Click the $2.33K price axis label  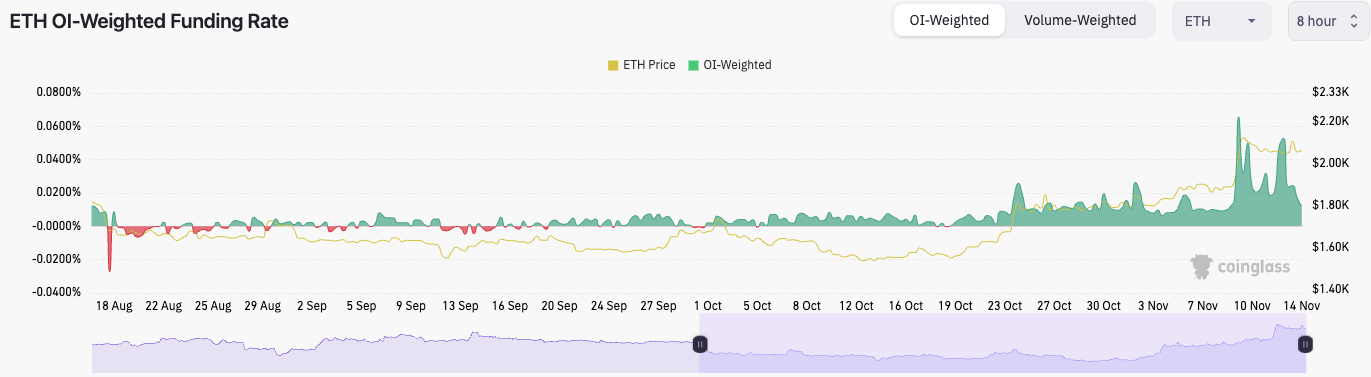[x=1331, y=92]
